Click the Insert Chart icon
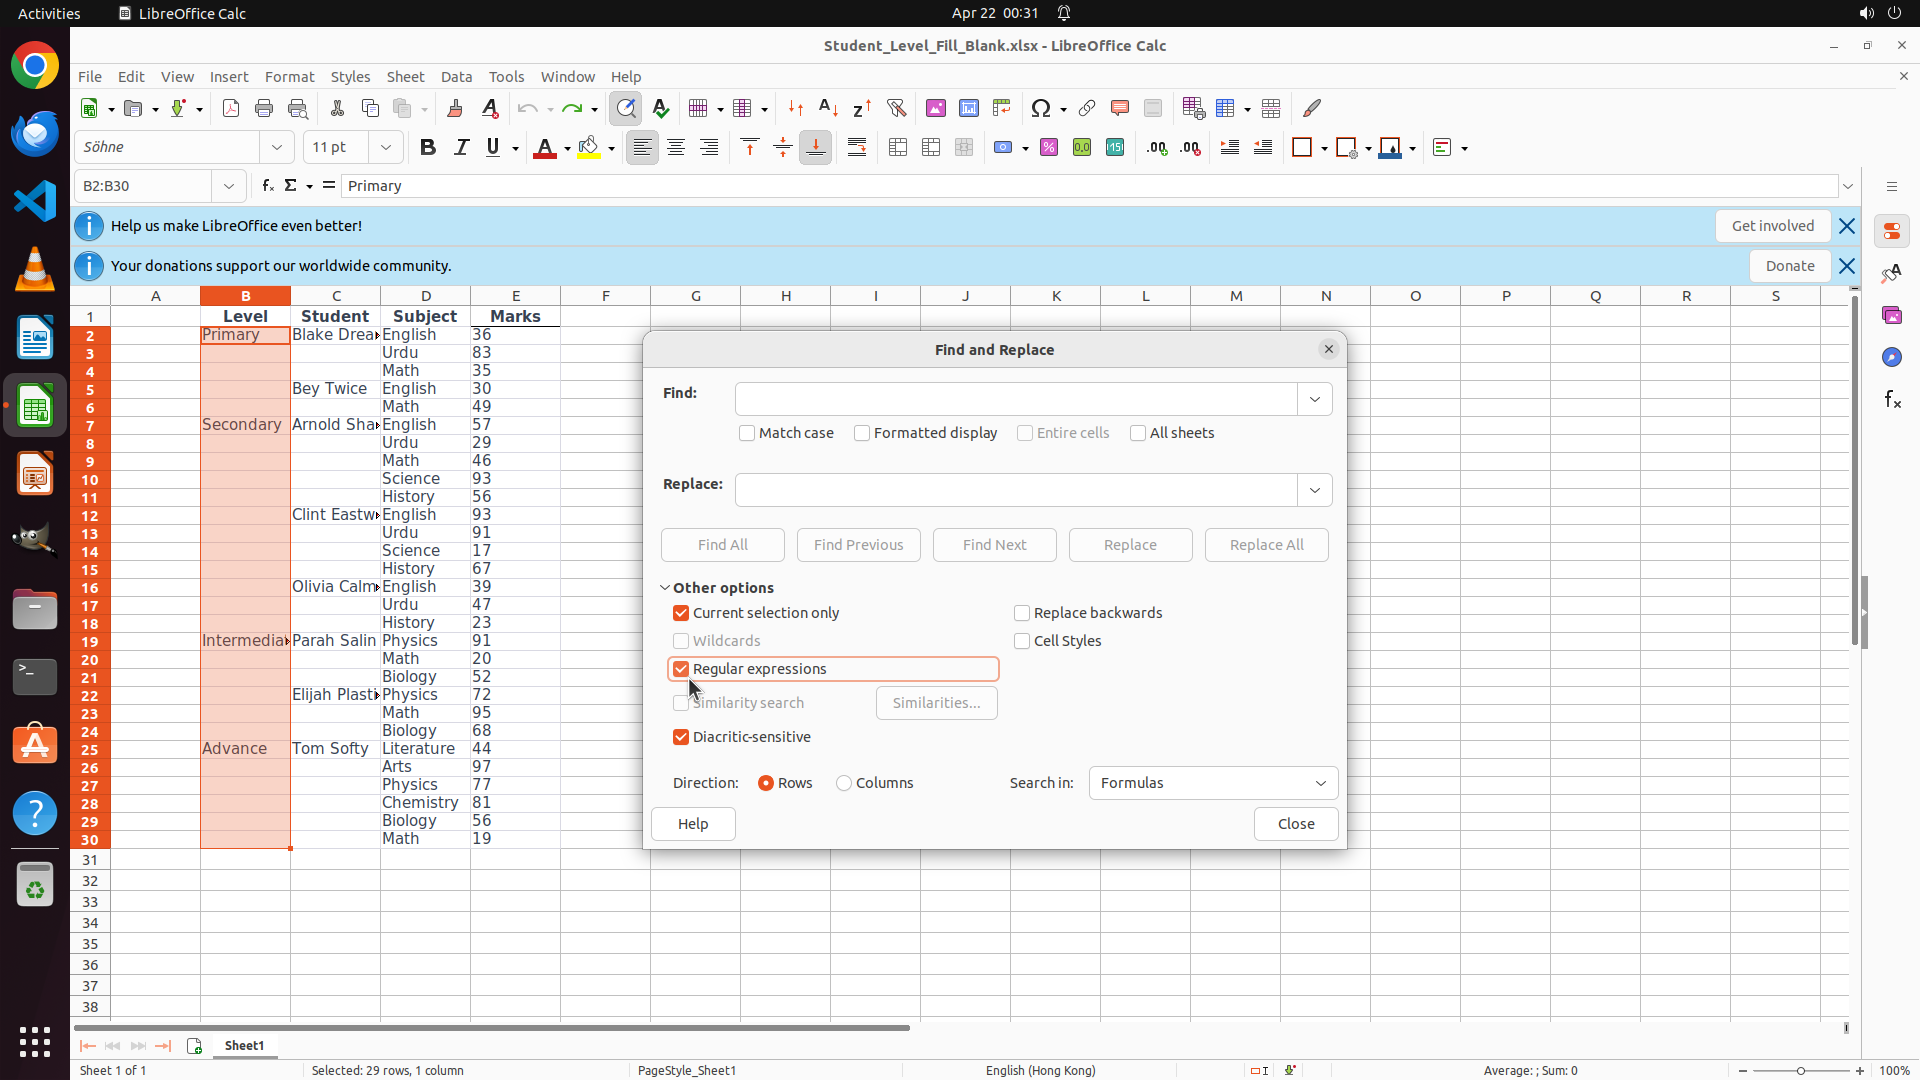The image size is (1920, 1080). tap(968, 108)
